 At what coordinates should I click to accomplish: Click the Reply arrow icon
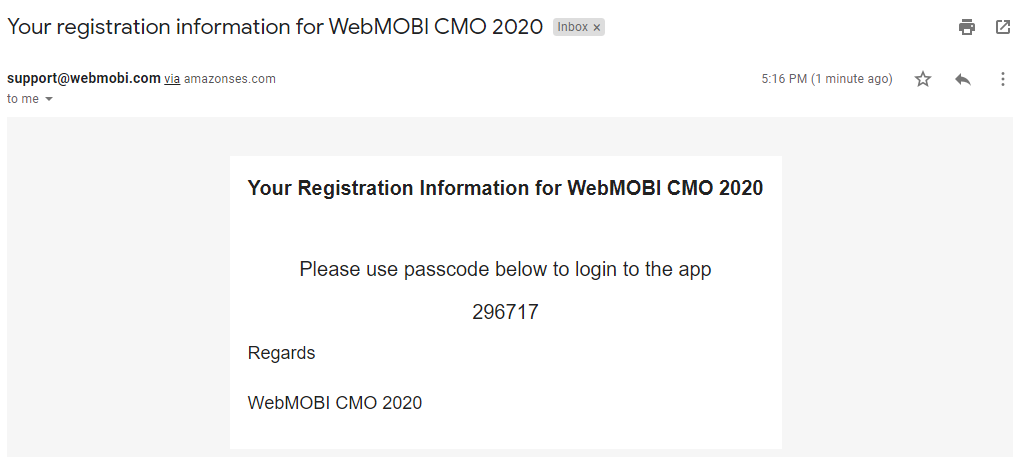coord(962,79)
